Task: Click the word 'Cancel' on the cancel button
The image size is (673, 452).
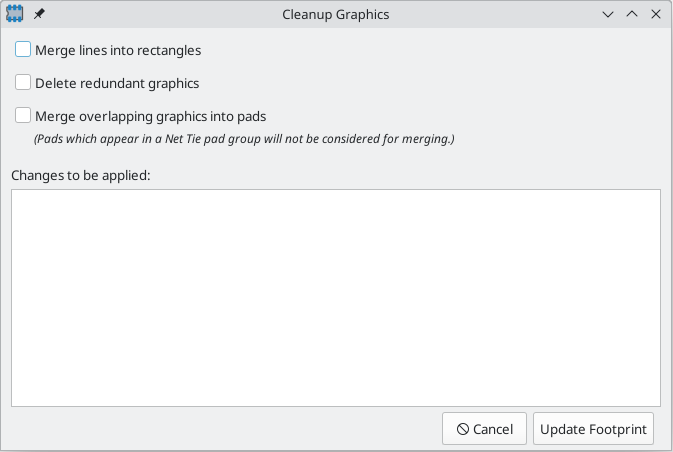Action: point(493,429)
